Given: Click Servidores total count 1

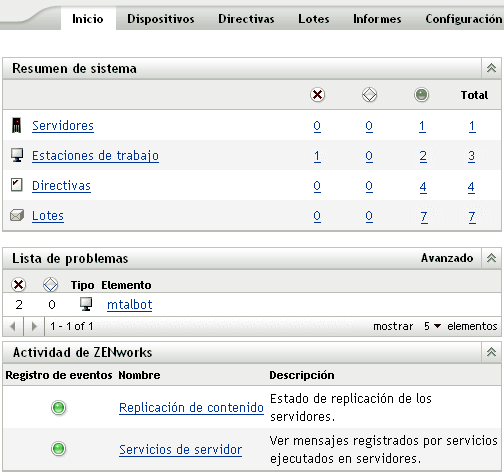Looking at the screenshot, I should (472, 126).
